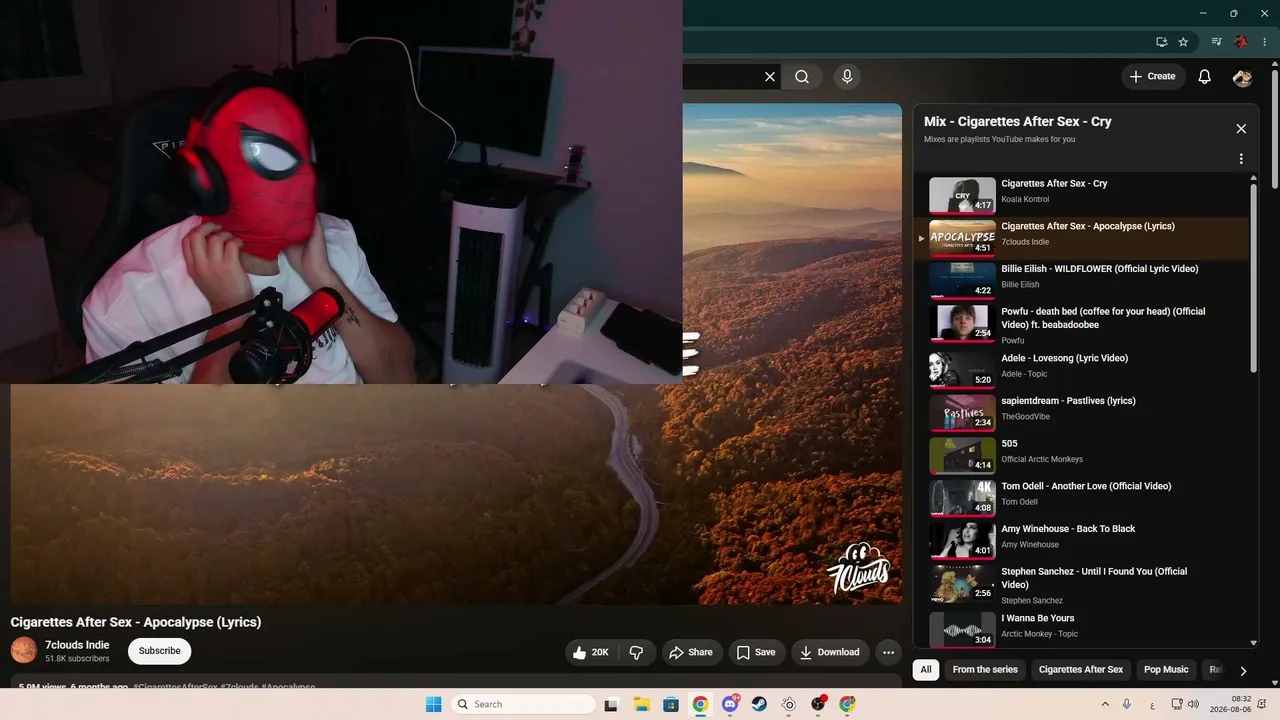Open more actions ellipsis beside Download
The image size is (1280, 720).
pos(888,652)
